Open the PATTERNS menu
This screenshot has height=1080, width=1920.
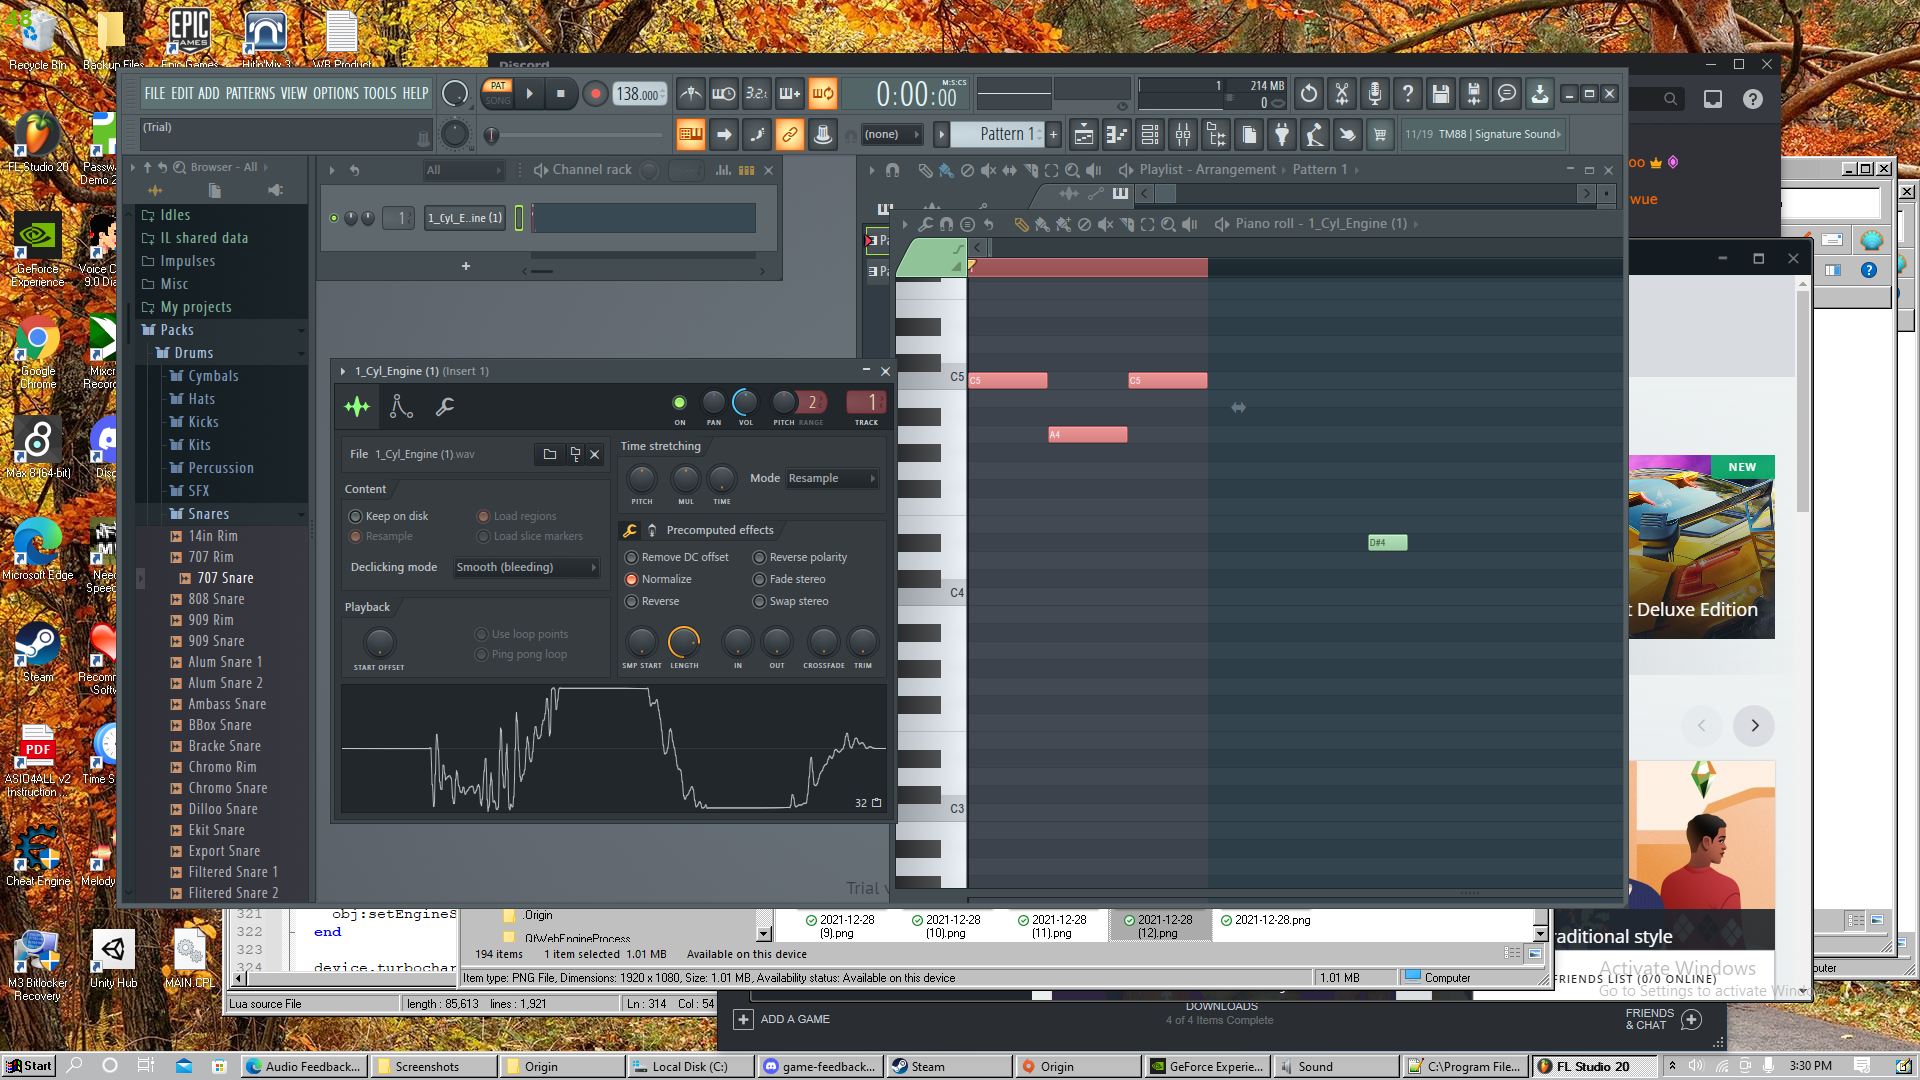click(250, 94)
